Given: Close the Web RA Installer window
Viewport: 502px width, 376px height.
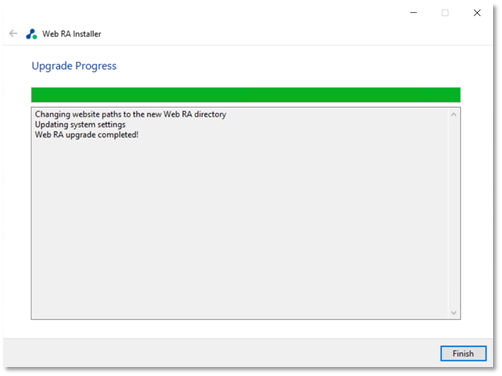Looking at the screenshot, I should coord(477,13).
